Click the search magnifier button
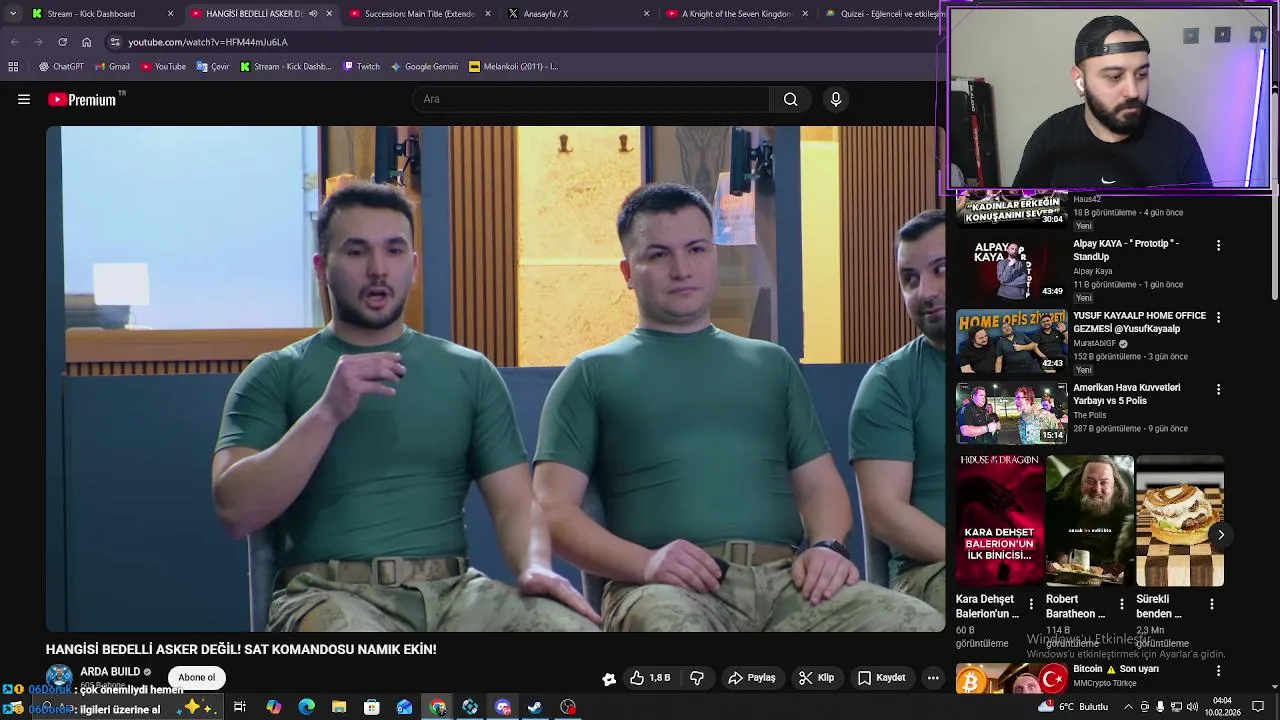1280x720 pixels. click(x=790, y=99)
